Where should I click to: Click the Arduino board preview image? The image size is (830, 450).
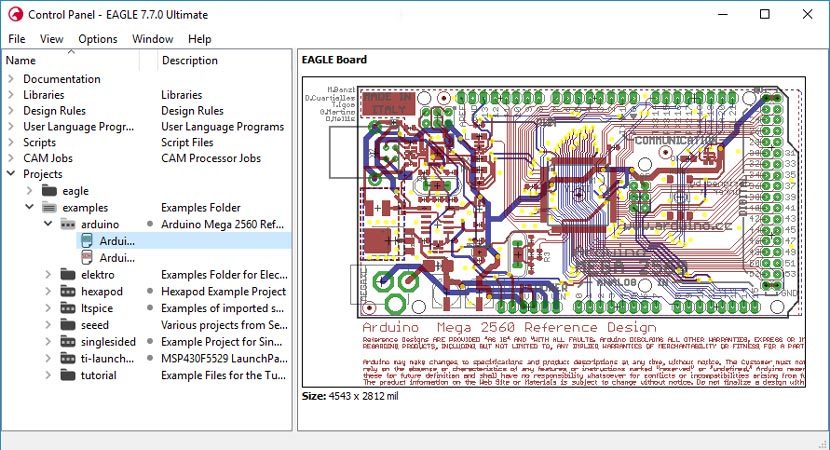[554, 232]
